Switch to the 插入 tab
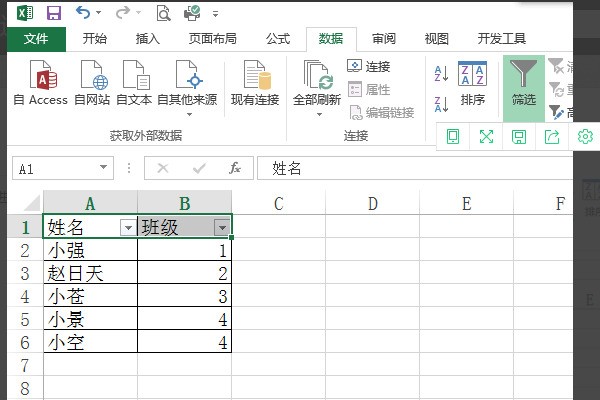 coord(148,39)
